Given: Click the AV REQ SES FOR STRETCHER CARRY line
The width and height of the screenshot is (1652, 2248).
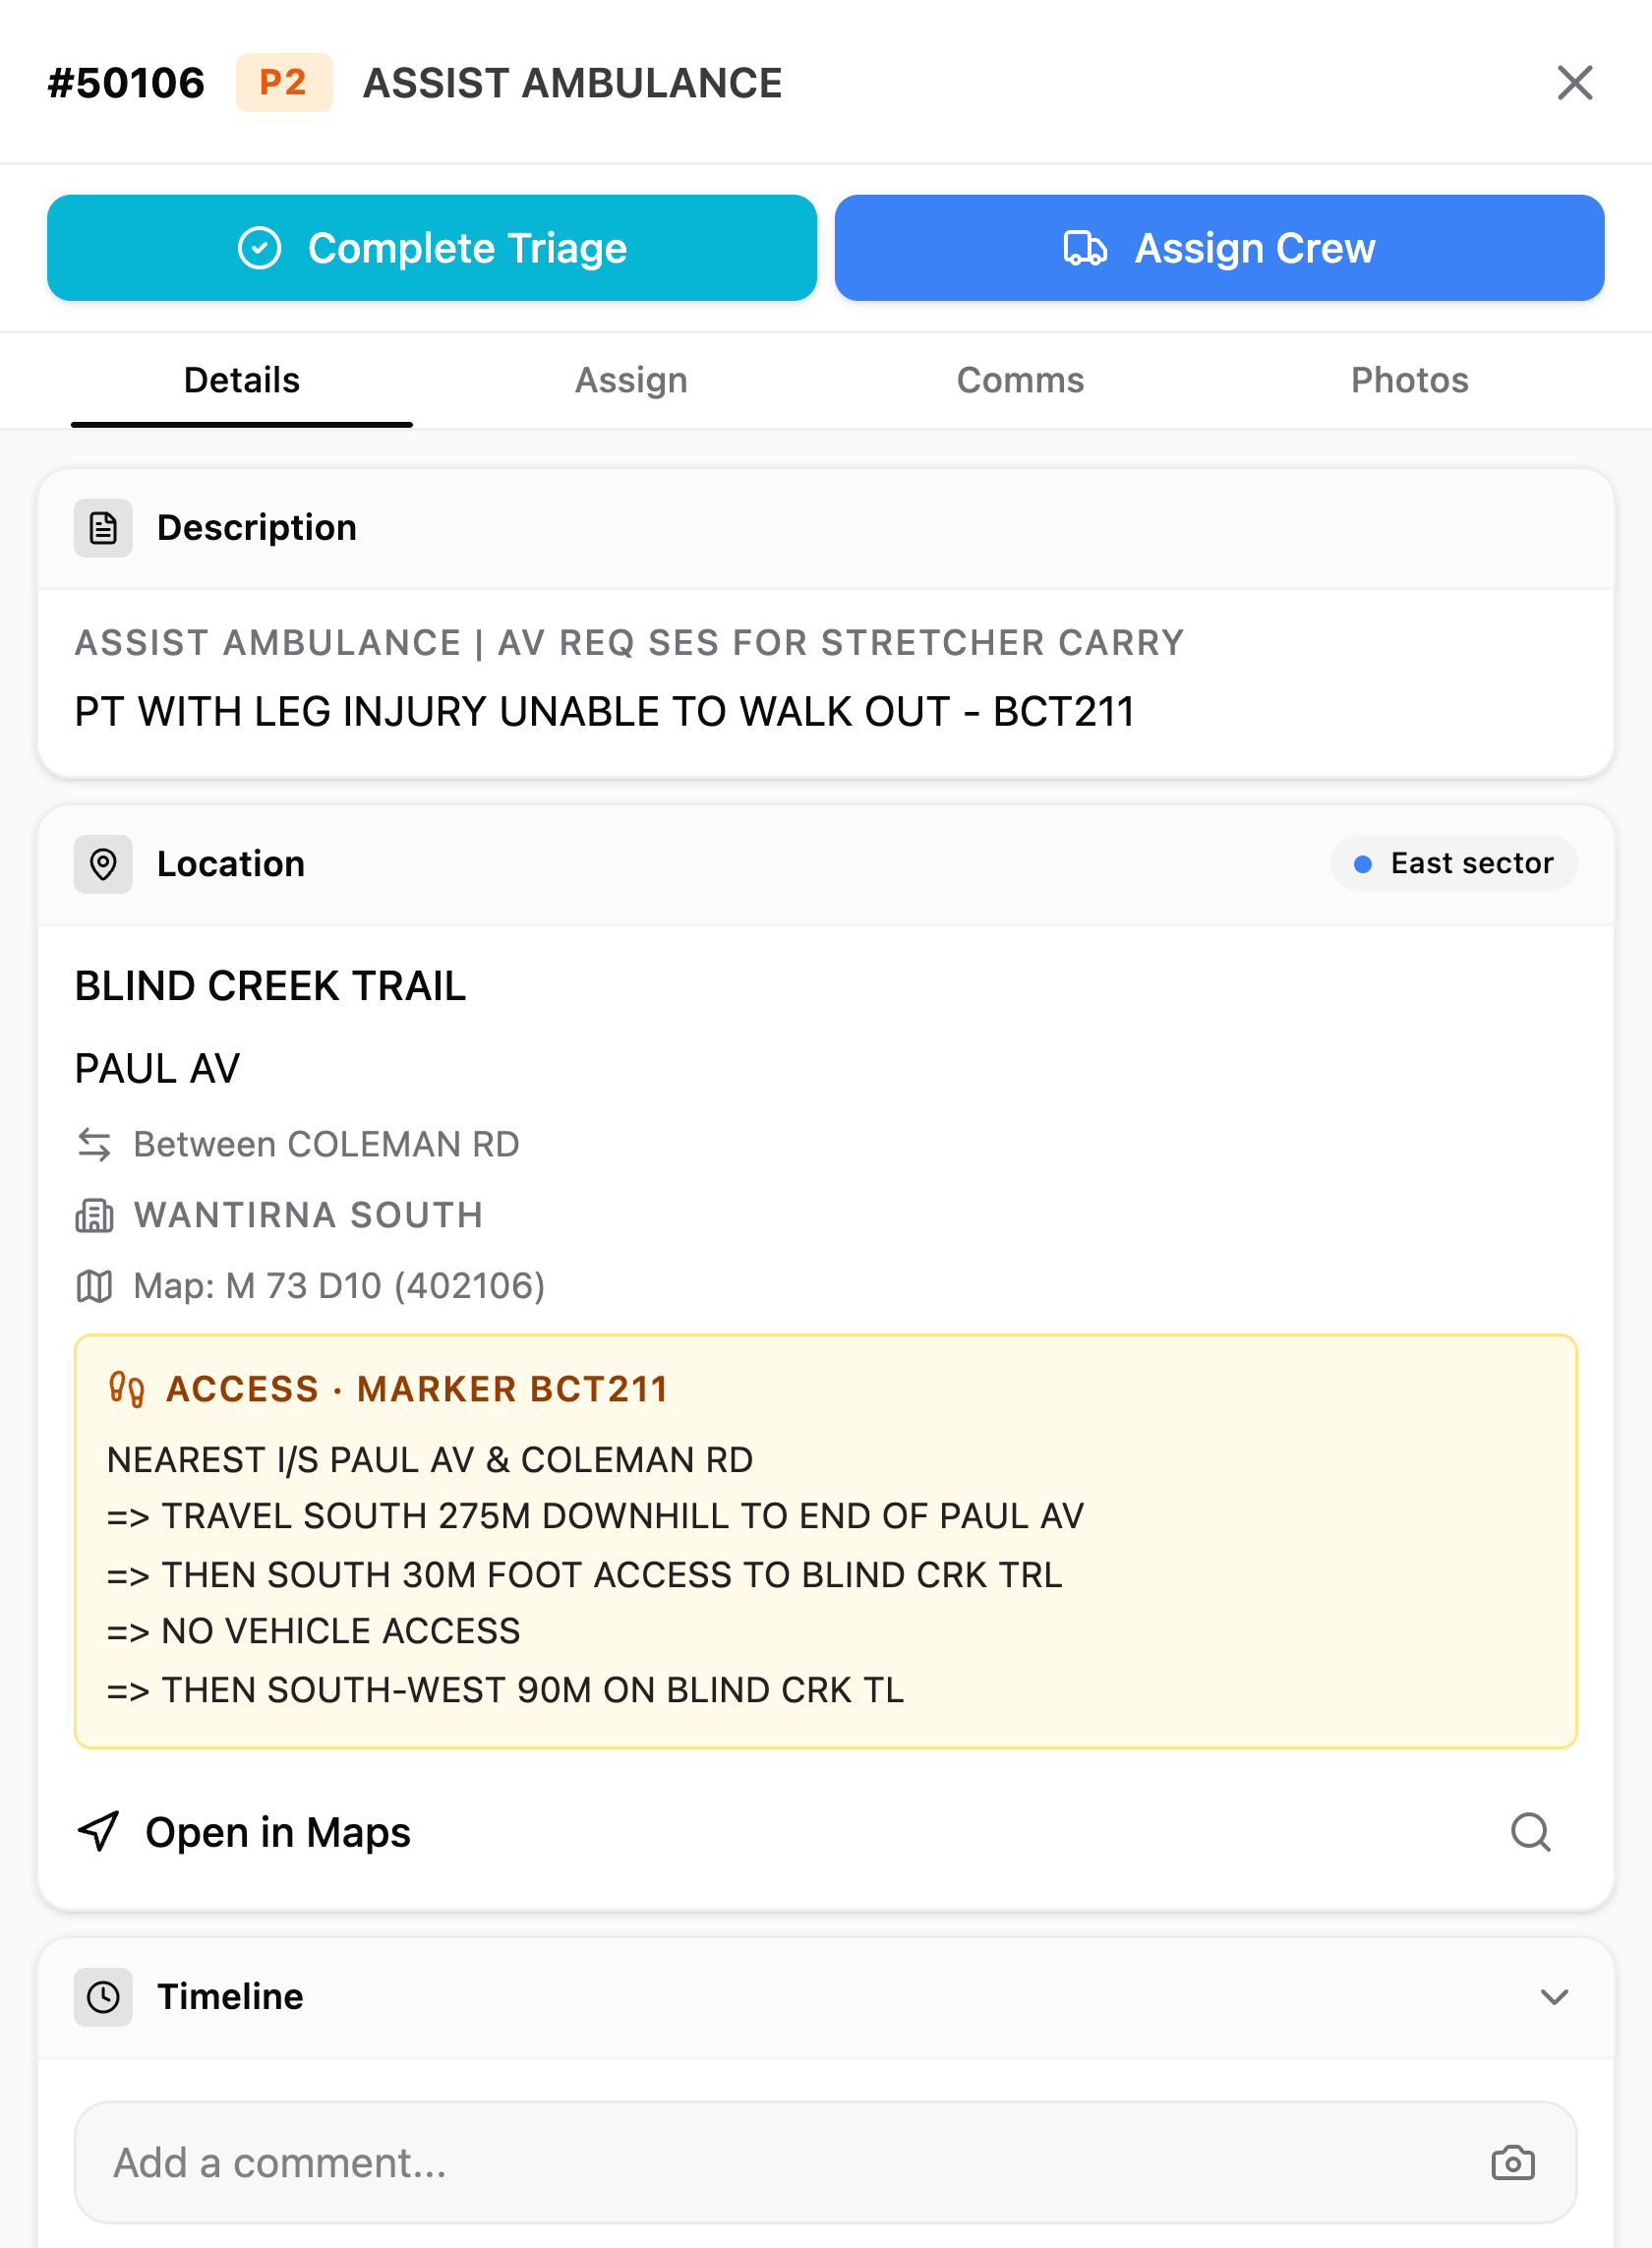Looking at the screenshot, I should point(841,643).
